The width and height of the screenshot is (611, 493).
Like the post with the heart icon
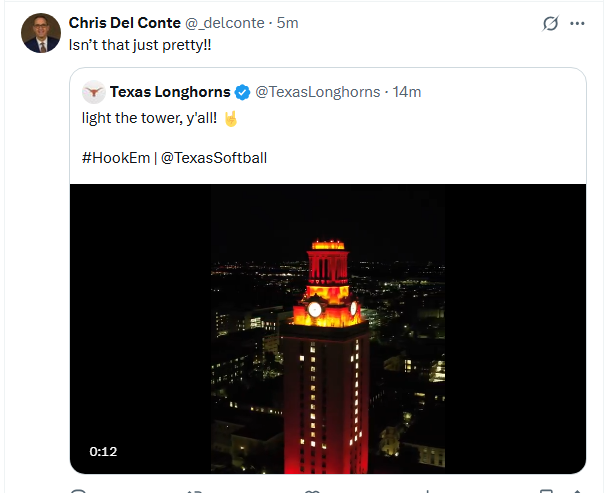[x=312, y=491]
